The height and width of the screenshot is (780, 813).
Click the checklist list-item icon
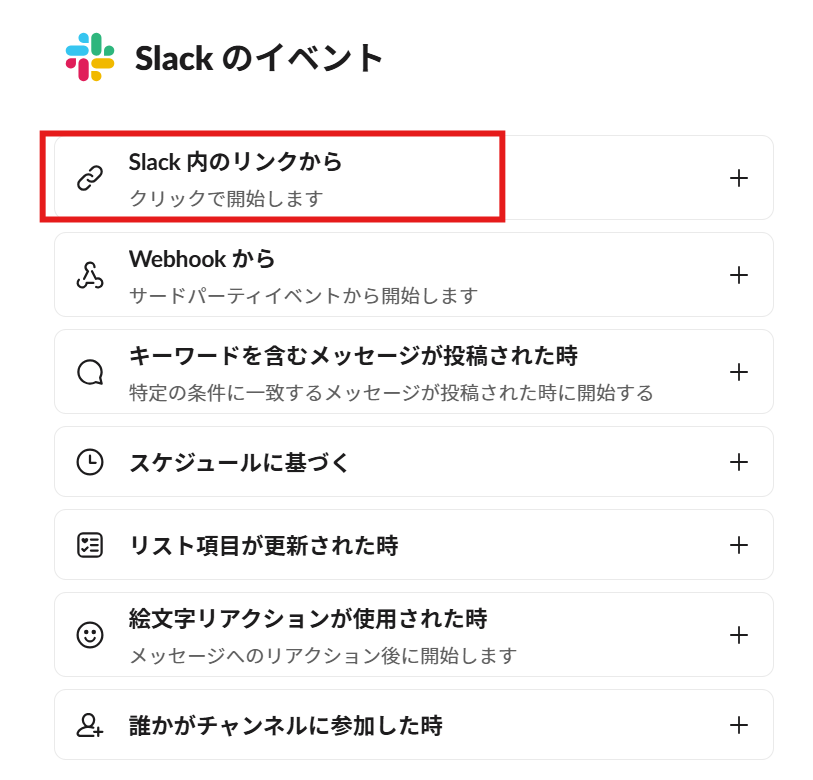pyautogui.click(x=90, y=545)
